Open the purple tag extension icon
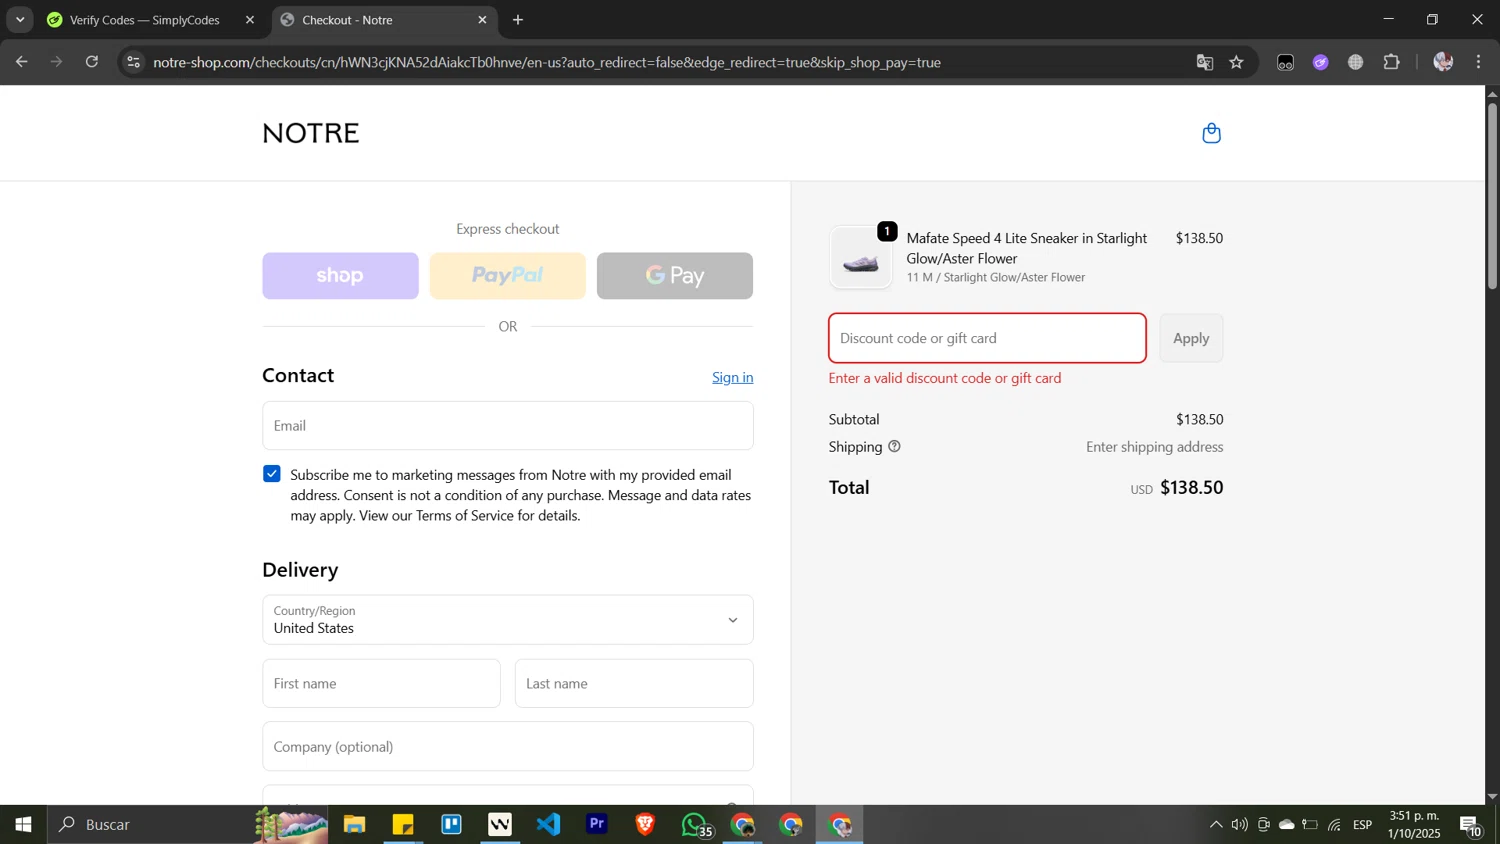 pyautogui.click(x=1321, y=62)
